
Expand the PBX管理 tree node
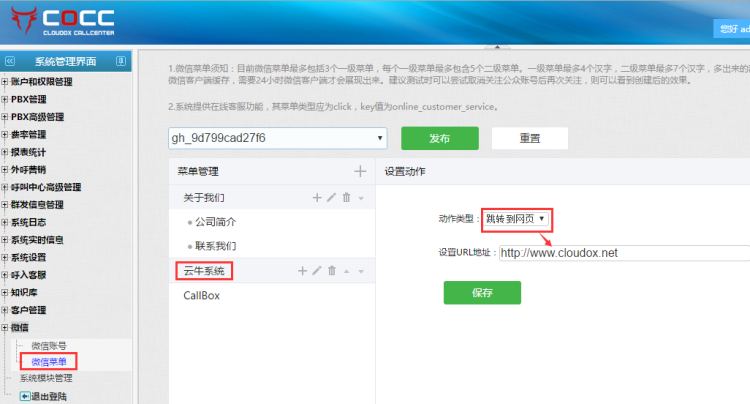[5, 99]
